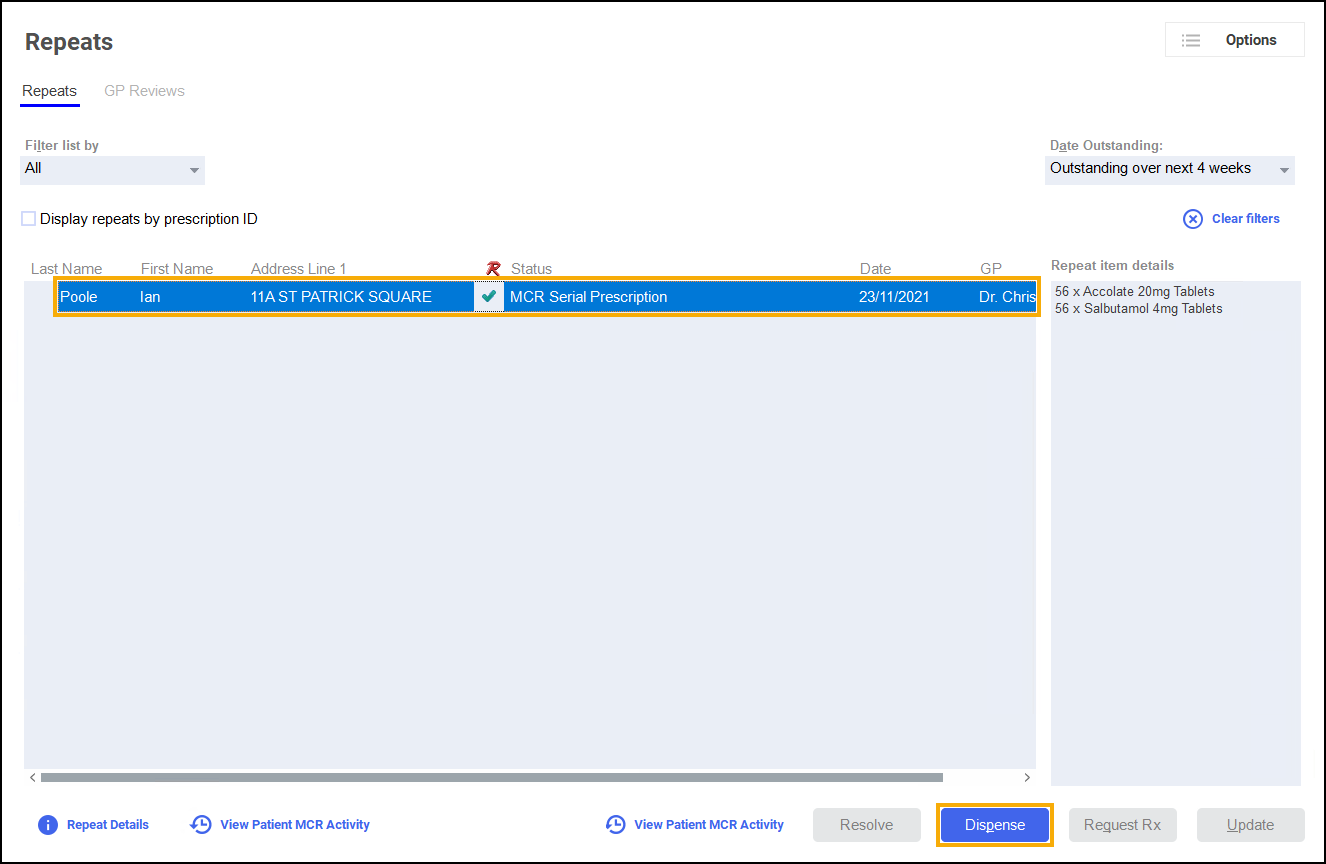1326x864 pixels.
Task: Click the Resolve button
Action: [866, 825]
